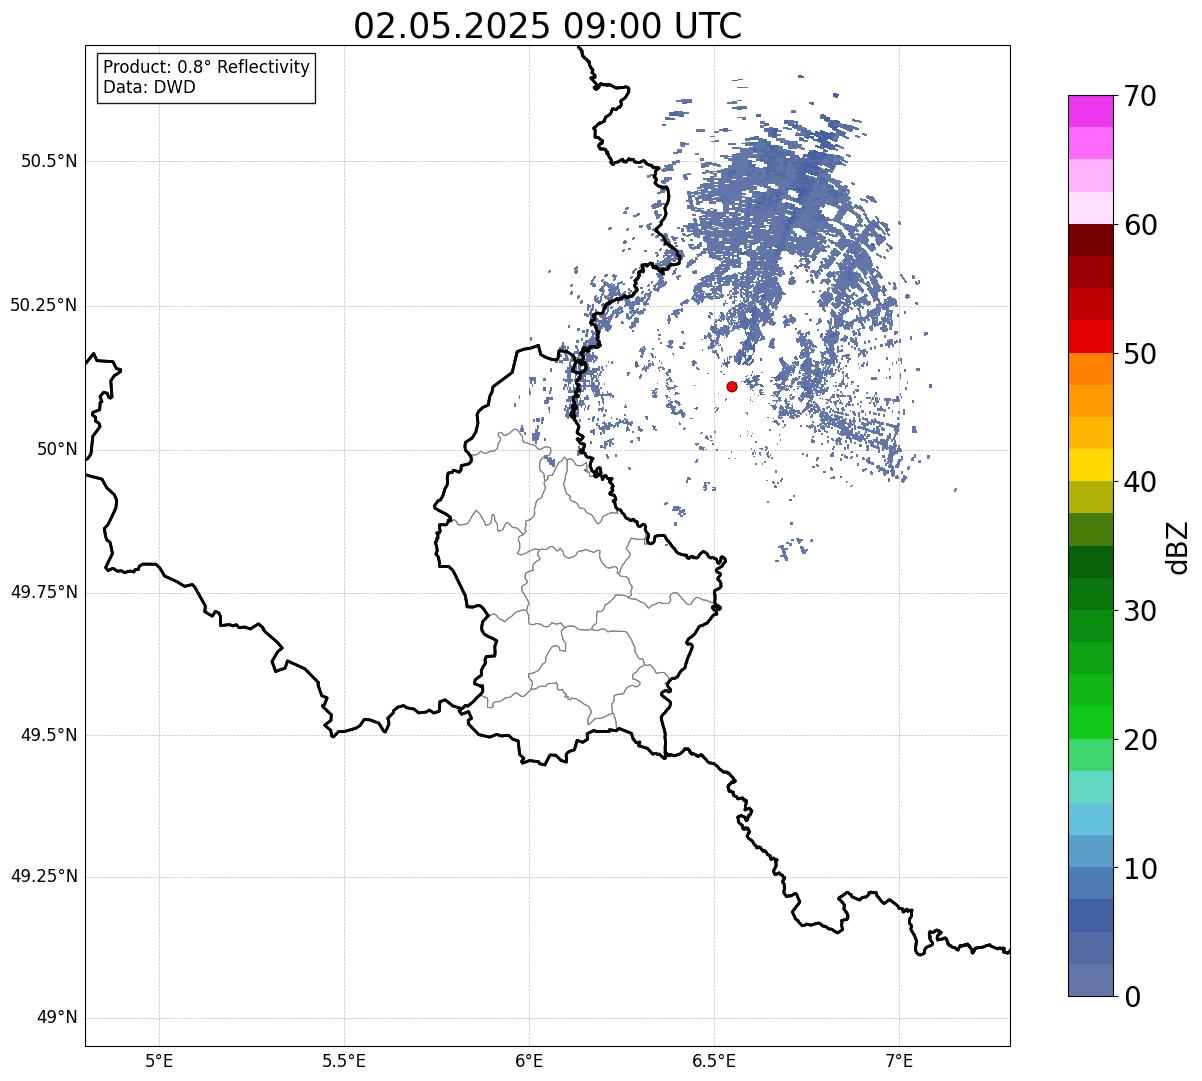The width and height of the screenshot is (1202, 1081).
Task: Click the colorbar tick label "10"
Action: pyautogui.click(x=1140, y=869)
